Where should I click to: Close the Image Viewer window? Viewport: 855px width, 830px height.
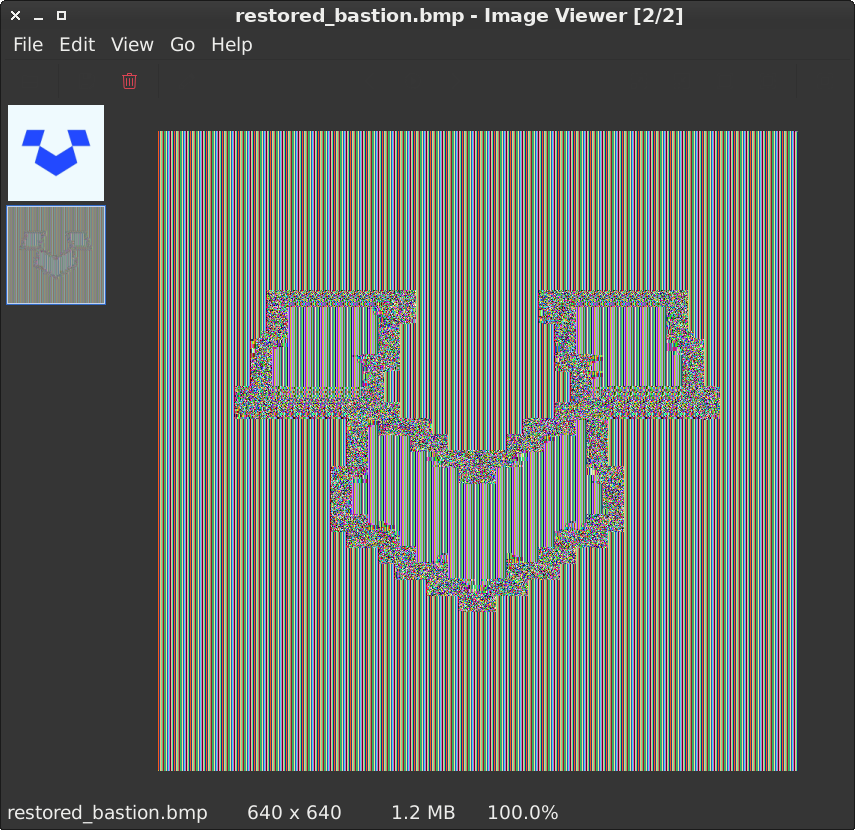(16, 16)
